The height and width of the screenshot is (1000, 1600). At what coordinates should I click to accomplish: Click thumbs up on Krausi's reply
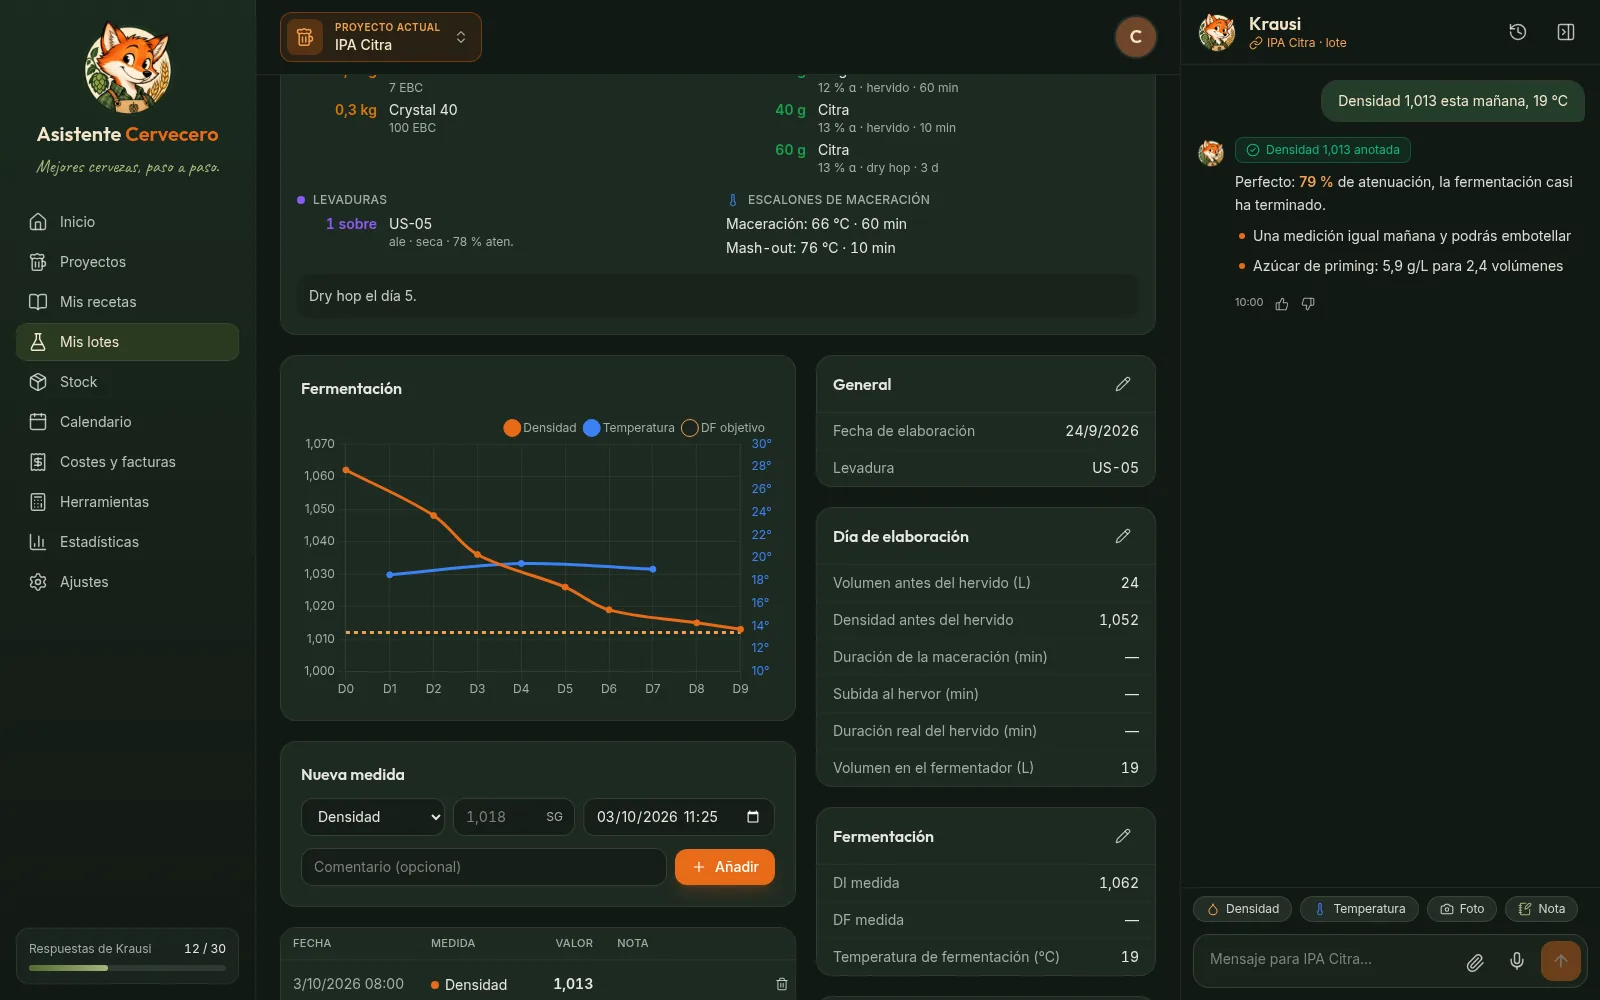pyautogui.click(x=1282, y=304)
